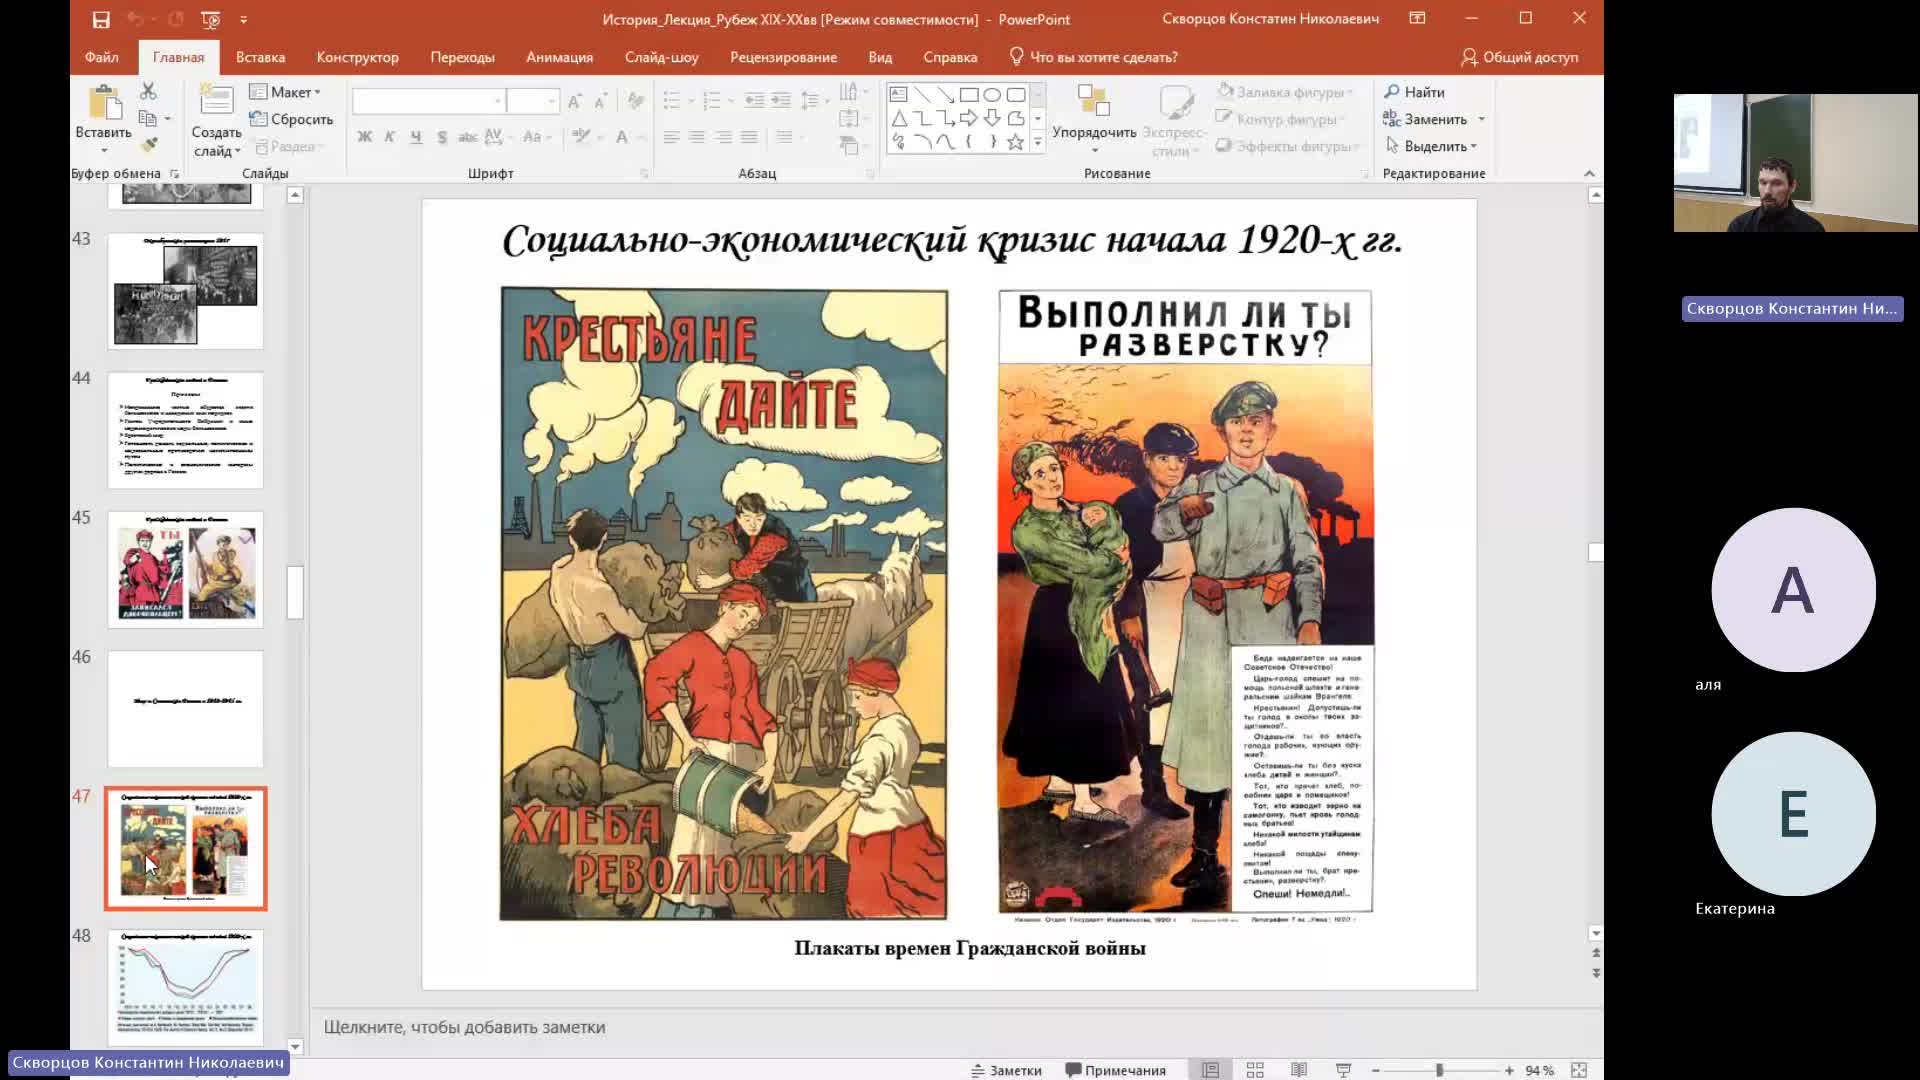The image size is (1920, 1080).
Task: Switch to the Слайд-шоу tab
Action: click(x=661, y=57)
